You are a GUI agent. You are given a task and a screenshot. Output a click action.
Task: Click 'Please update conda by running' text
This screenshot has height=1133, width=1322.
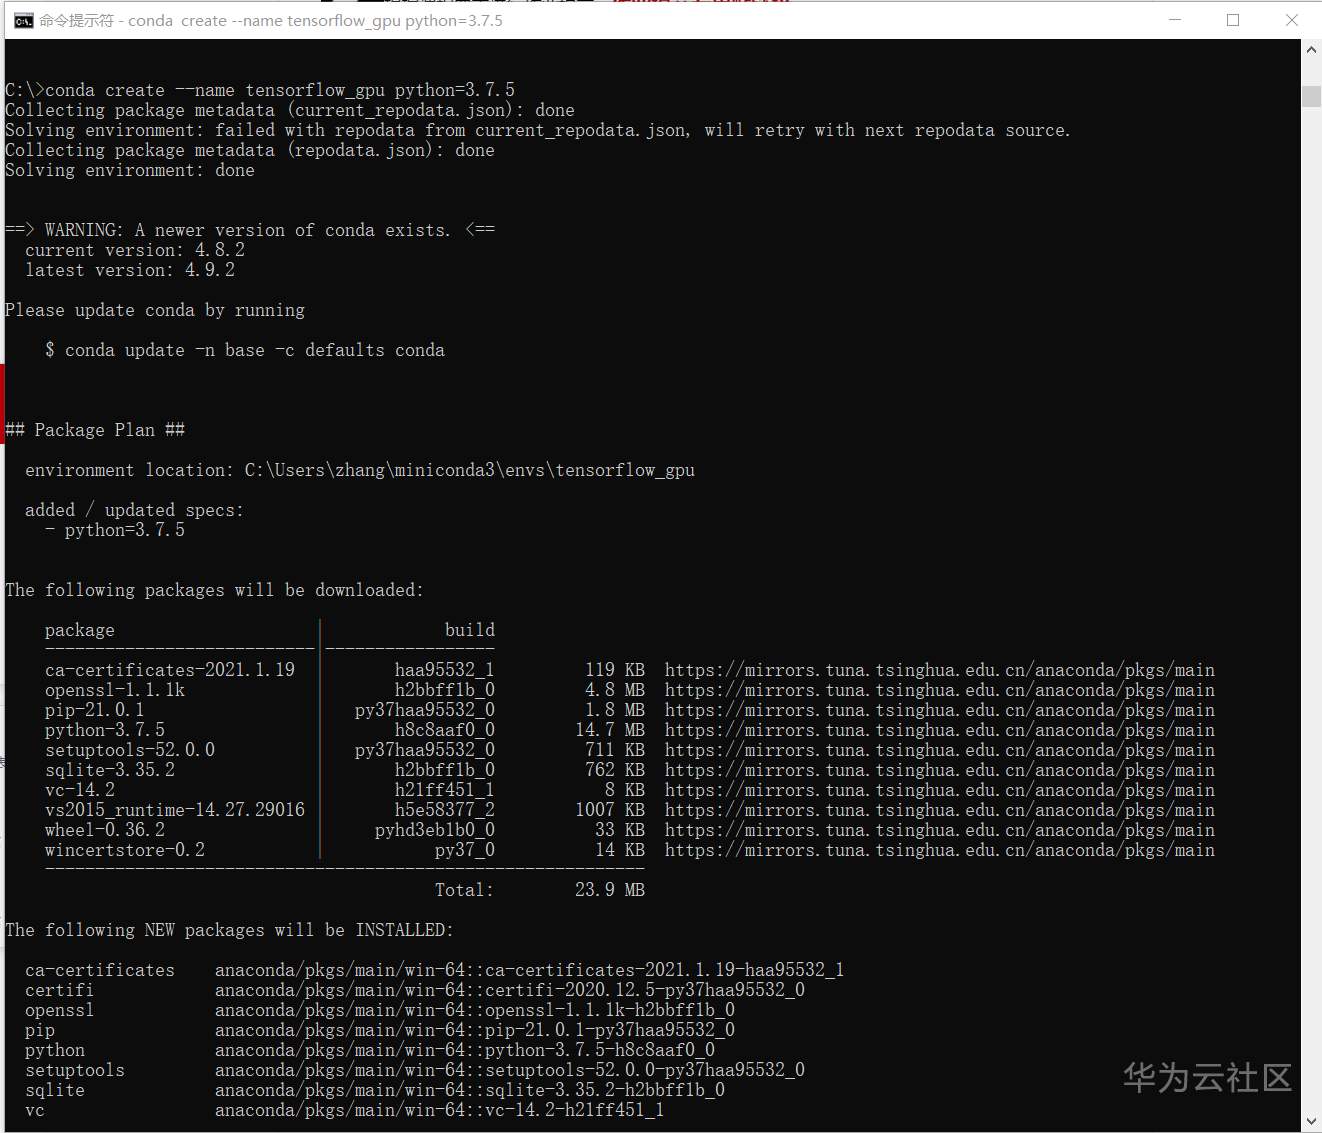point(155,310)
